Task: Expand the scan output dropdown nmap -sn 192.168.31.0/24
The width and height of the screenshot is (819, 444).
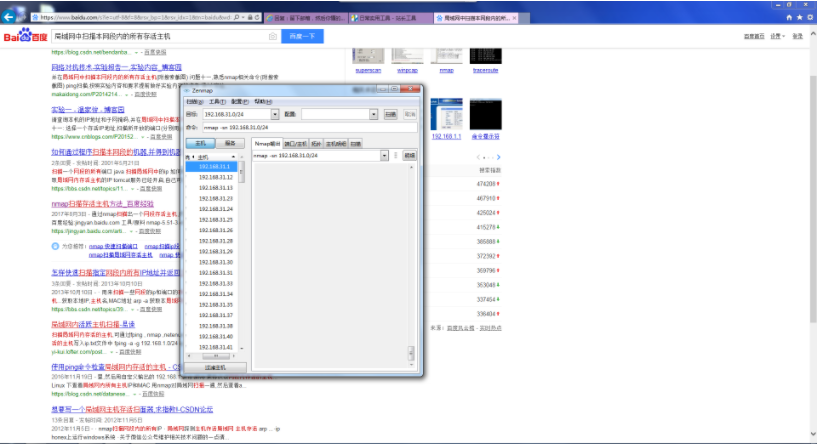Action: [x=384, y=156]
